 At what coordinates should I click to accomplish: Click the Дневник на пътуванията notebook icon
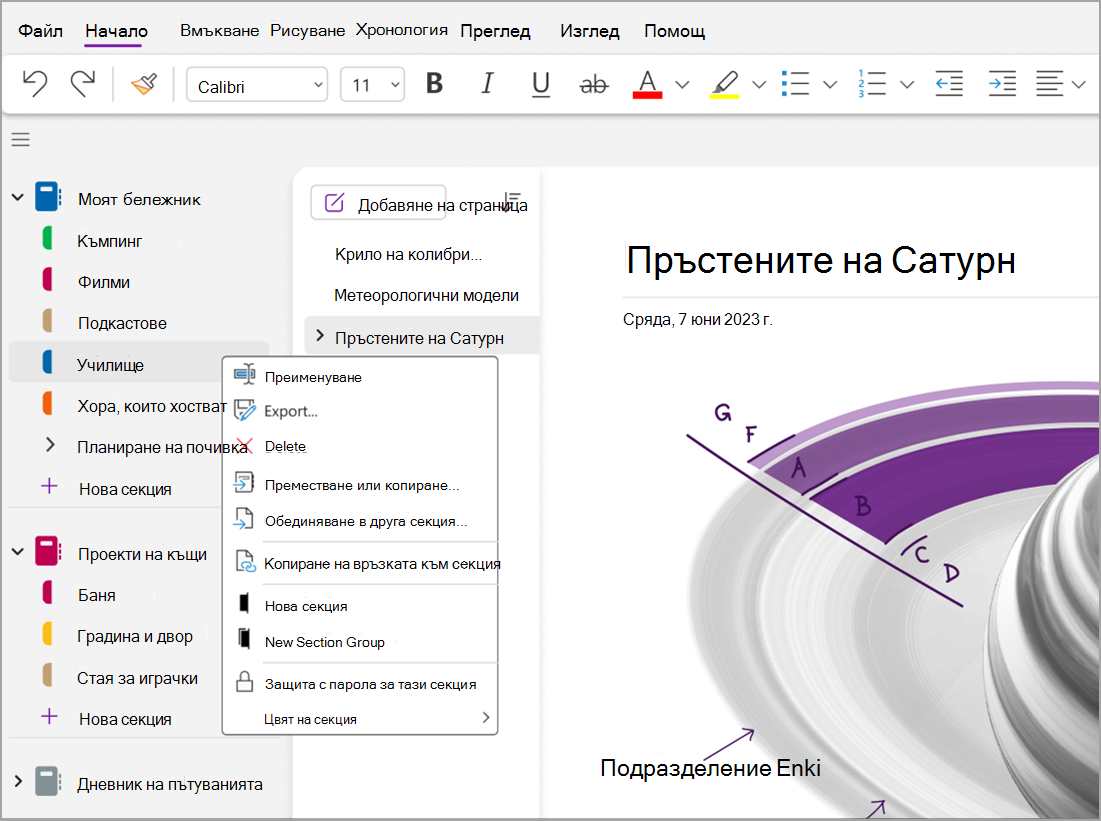pos(48,781)
